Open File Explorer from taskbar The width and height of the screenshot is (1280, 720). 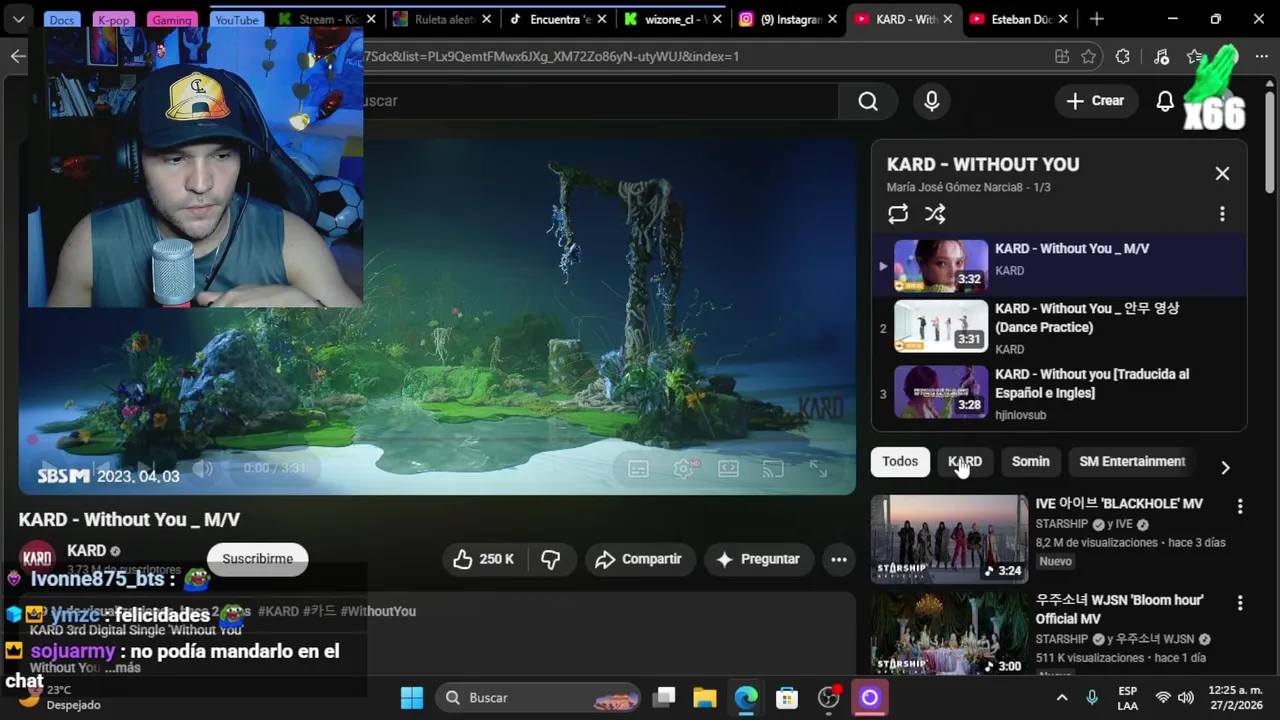705,697
